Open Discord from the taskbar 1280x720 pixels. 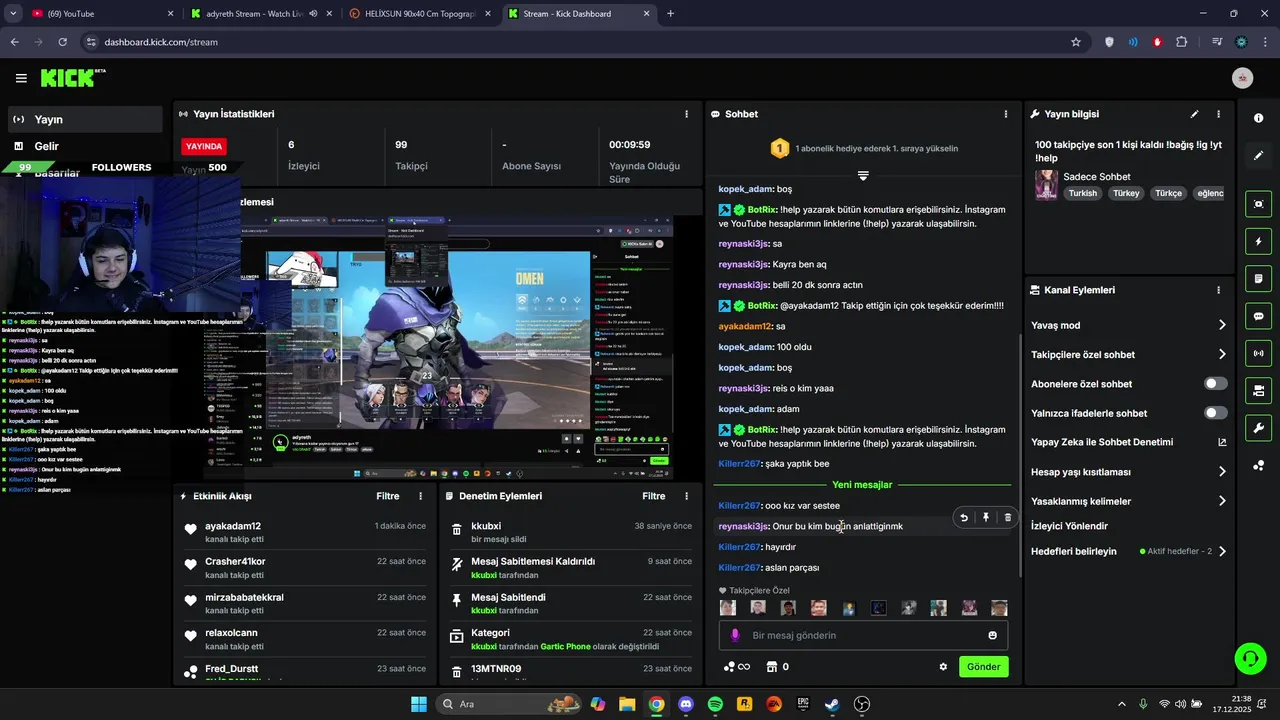pos(685,704)
